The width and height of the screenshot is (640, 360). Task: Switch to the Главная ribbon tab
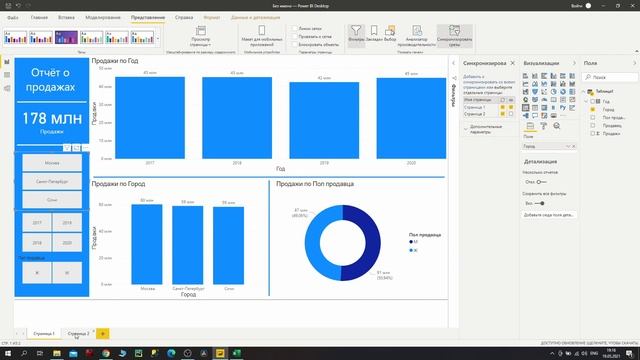point(39,18)
